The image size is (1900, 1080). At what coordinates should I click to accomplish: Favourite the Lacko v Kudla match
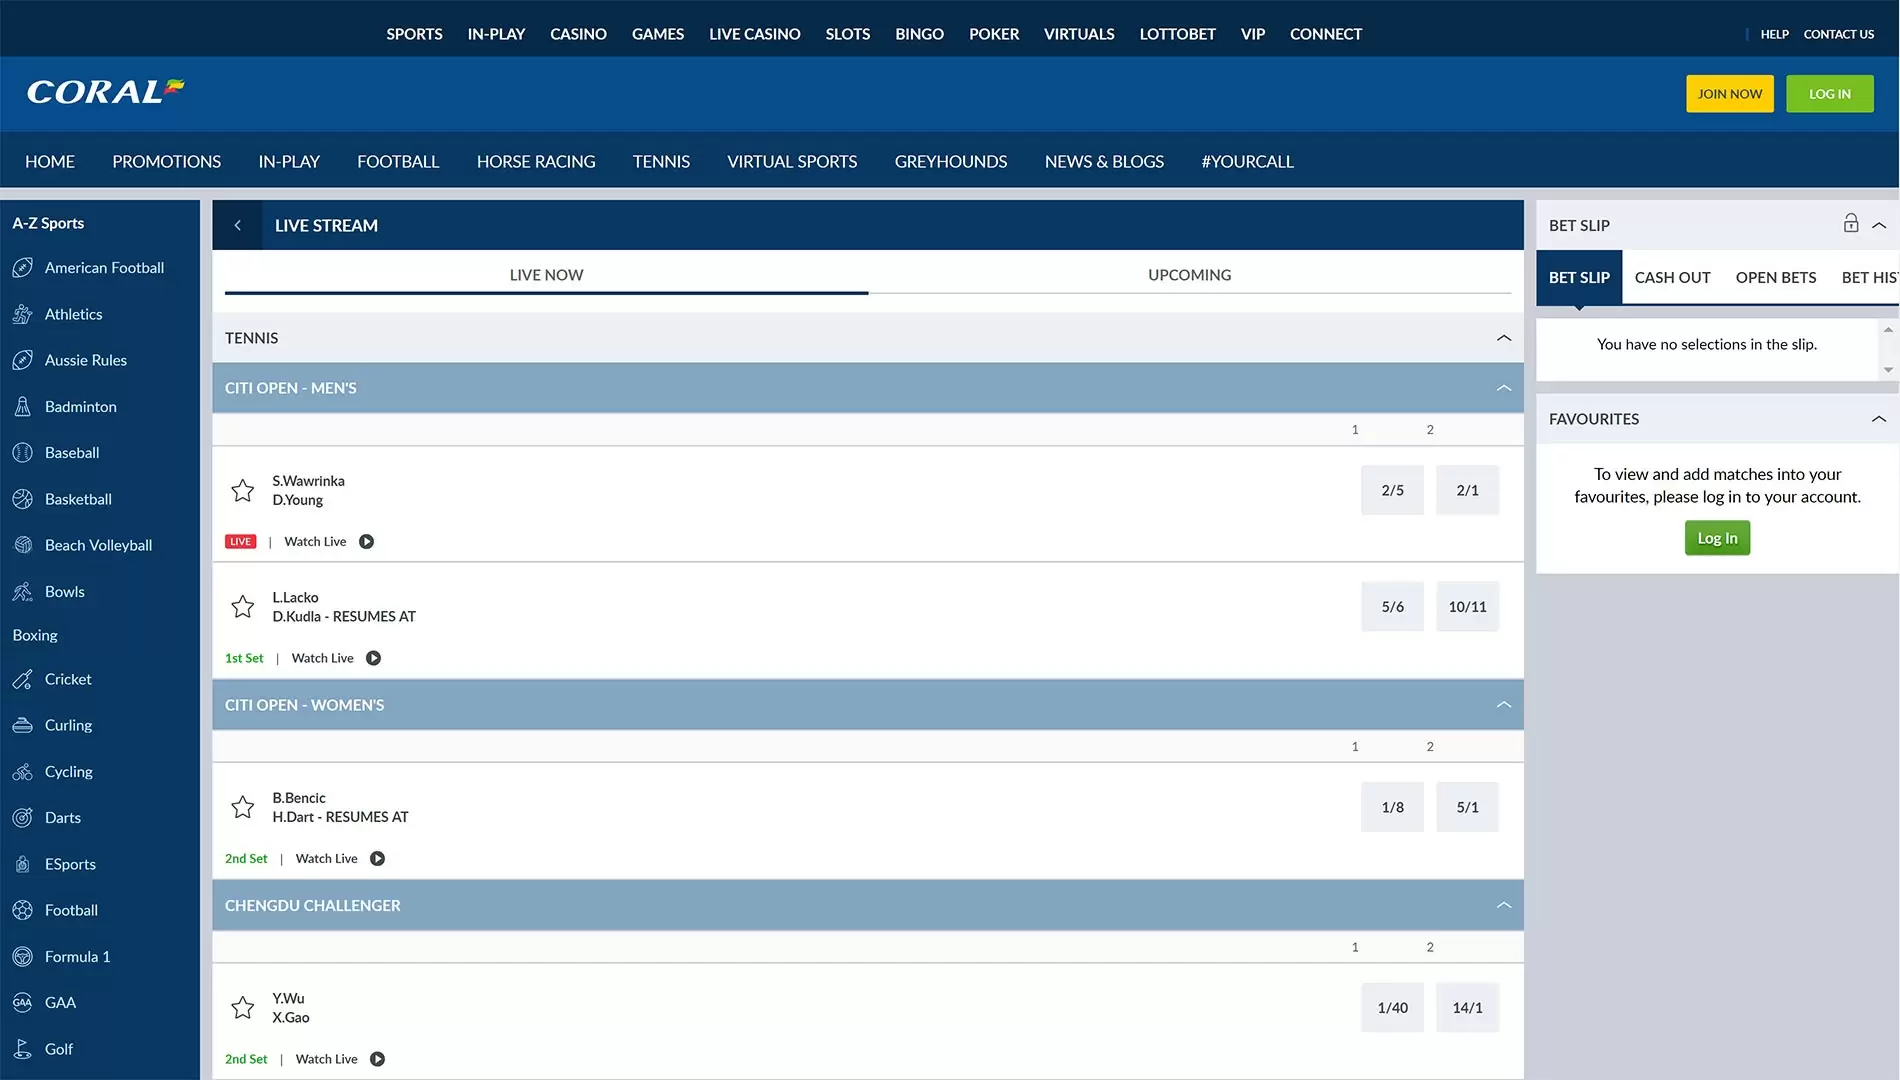click(243, 606)
